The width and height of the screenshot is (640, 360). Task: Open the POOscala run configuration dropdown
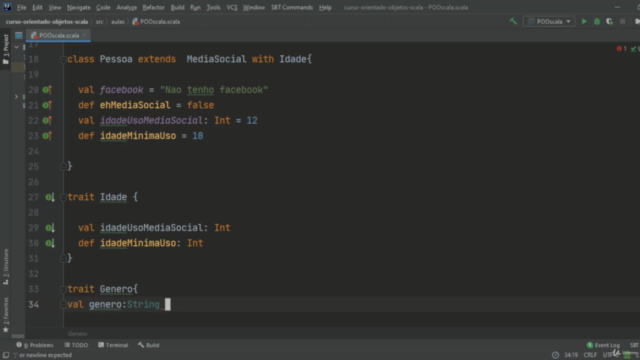pos(549,22)
